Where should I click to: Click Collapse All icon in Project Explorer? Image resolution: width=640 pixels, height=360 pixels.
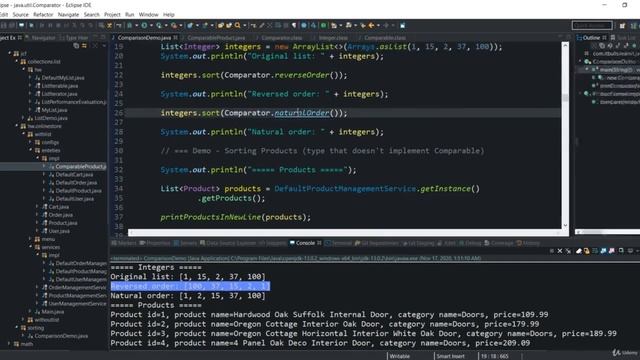pos(76,46)
